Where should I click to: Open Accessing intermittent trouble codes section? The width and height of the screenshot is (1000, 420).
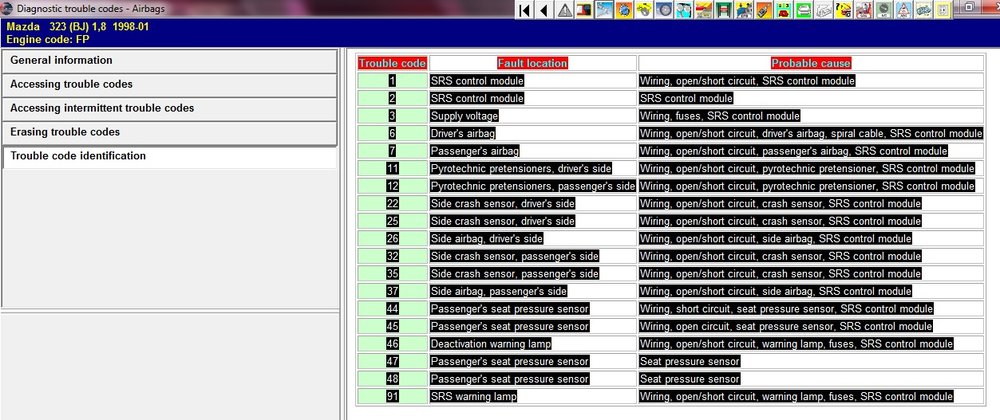[x=169, y=108]
